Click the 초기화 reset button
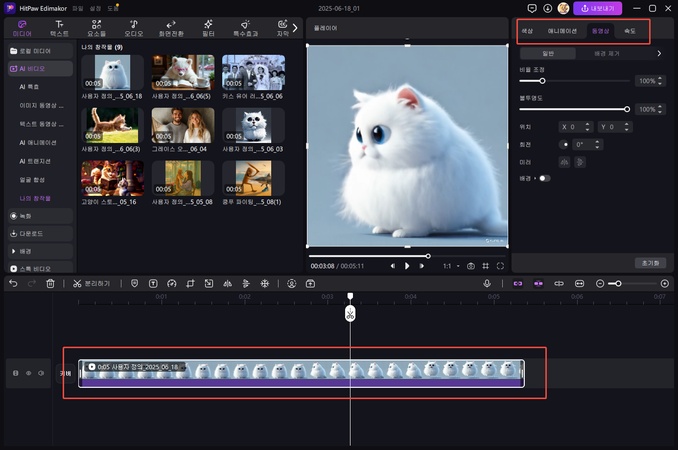This screenshot has height=450, width=678. [648, 263]
